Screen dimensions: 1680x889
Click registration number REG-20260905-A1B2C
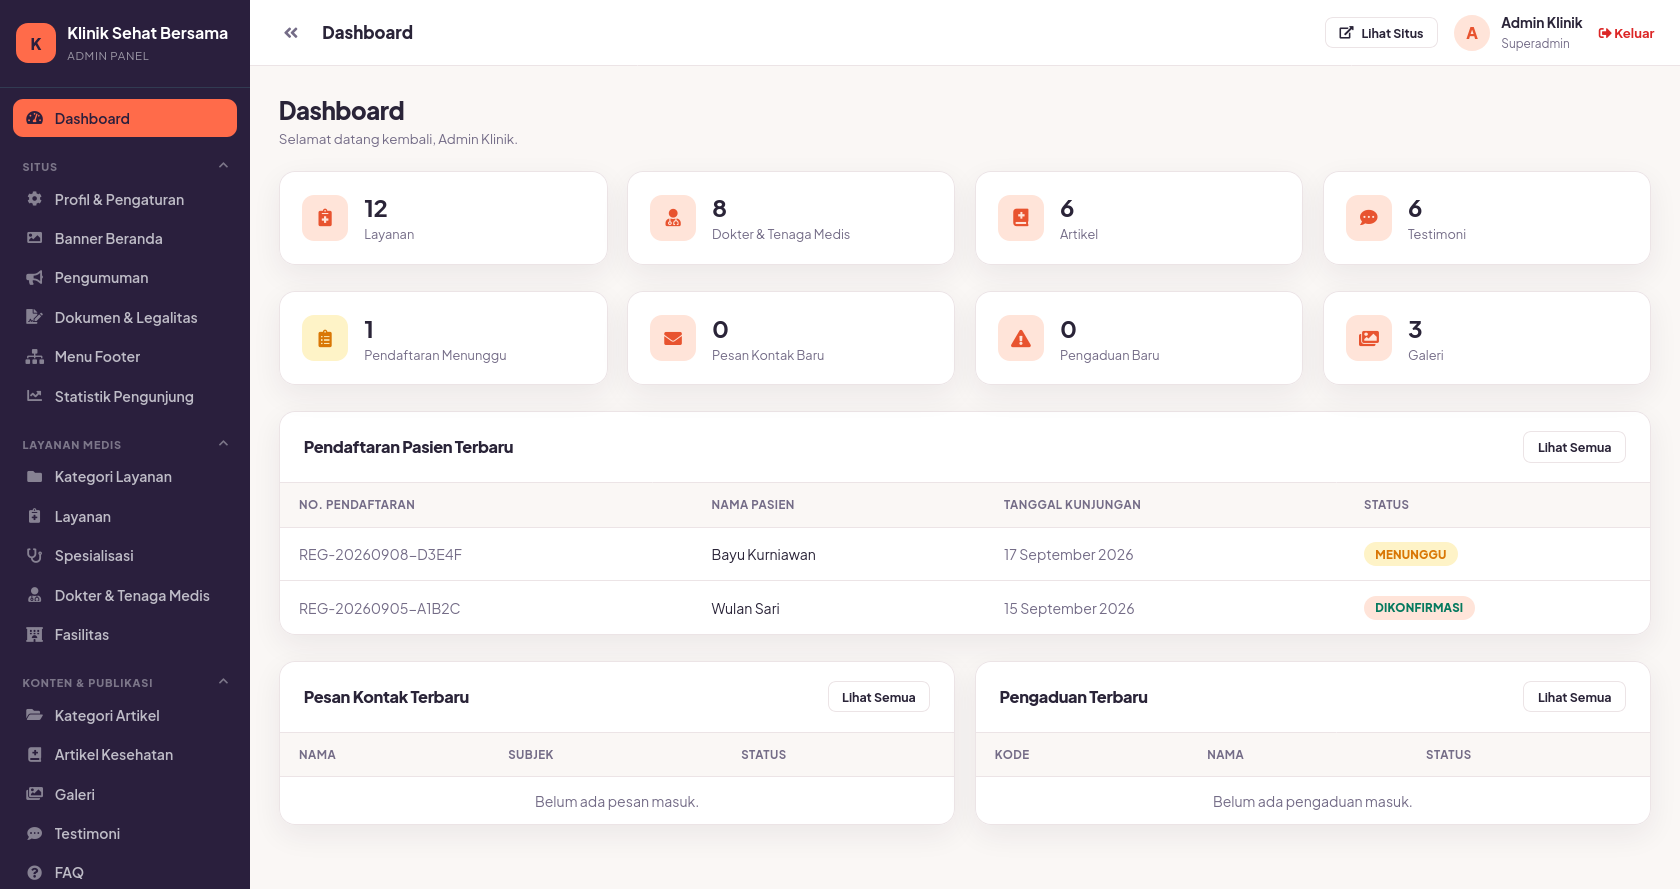pos(379,609)
